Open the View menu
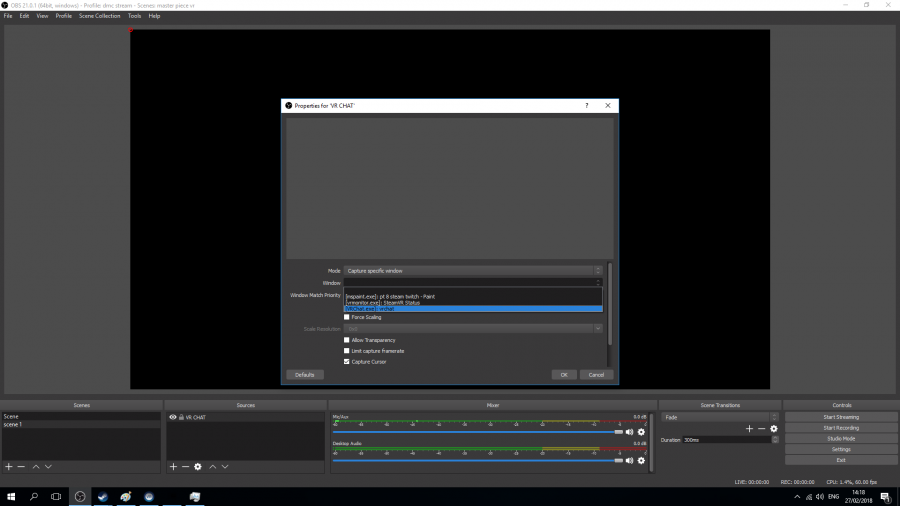This screenshot has width=900, height=506. tap(42, 16)
